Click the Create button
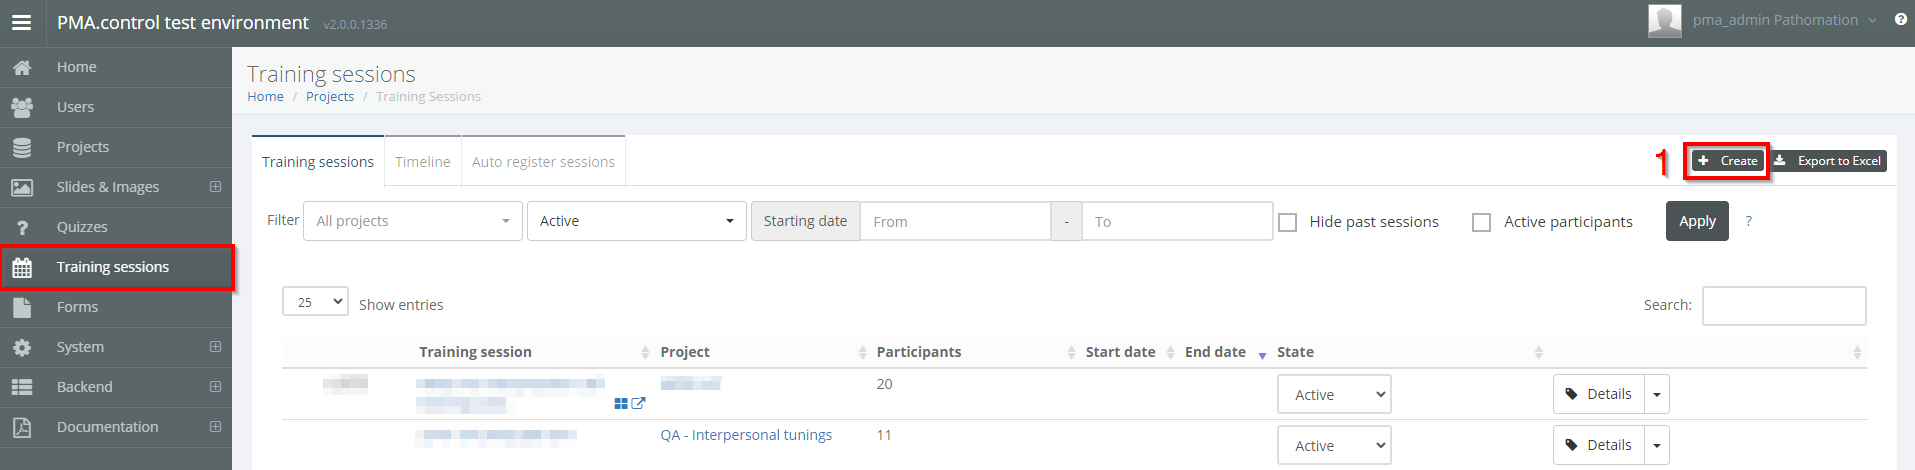The width and height of the screenshot is (1915, 470). (1727, 161)
